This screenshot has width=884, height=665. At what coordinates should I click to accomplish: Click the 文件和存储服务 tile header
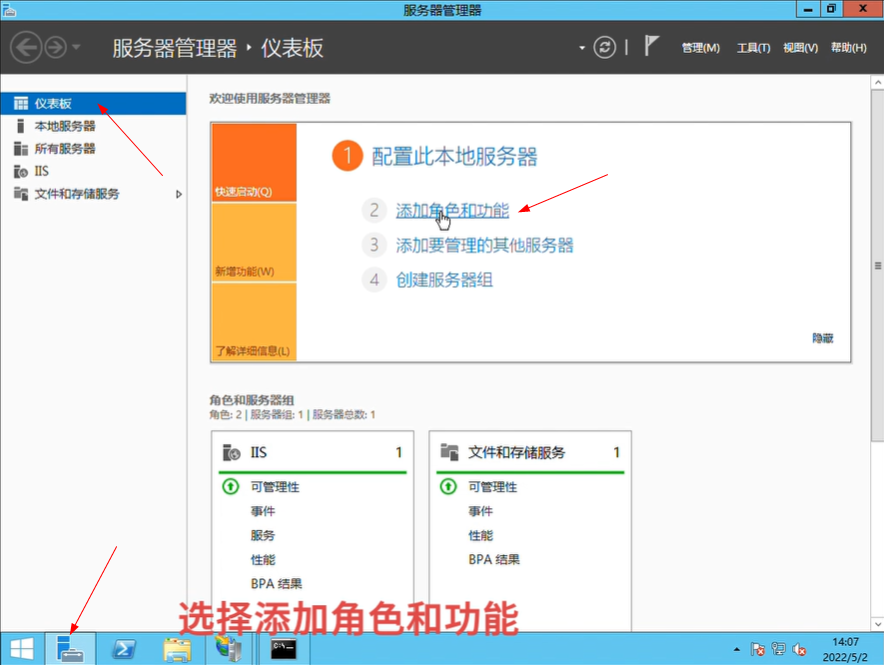coord(530,453)
